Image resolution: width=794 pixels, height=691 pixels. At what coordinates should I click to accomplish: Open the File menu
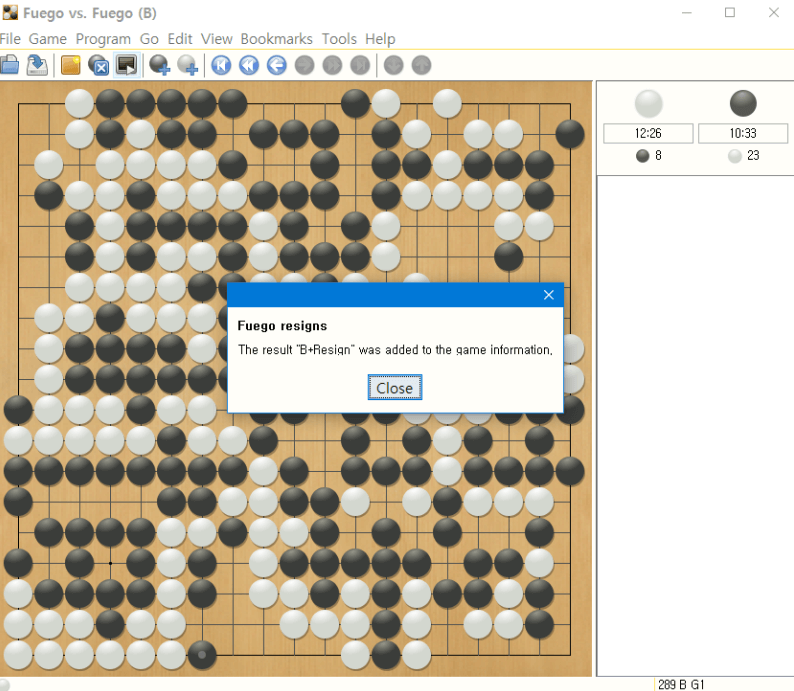click(x=10, y=39)
